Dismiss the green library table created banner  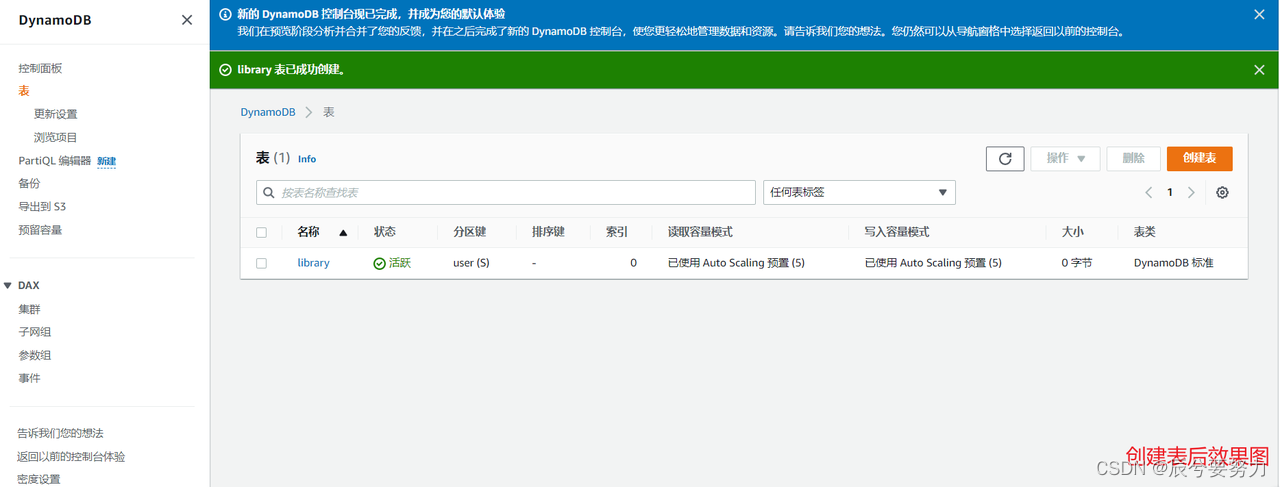[1259, 70]
